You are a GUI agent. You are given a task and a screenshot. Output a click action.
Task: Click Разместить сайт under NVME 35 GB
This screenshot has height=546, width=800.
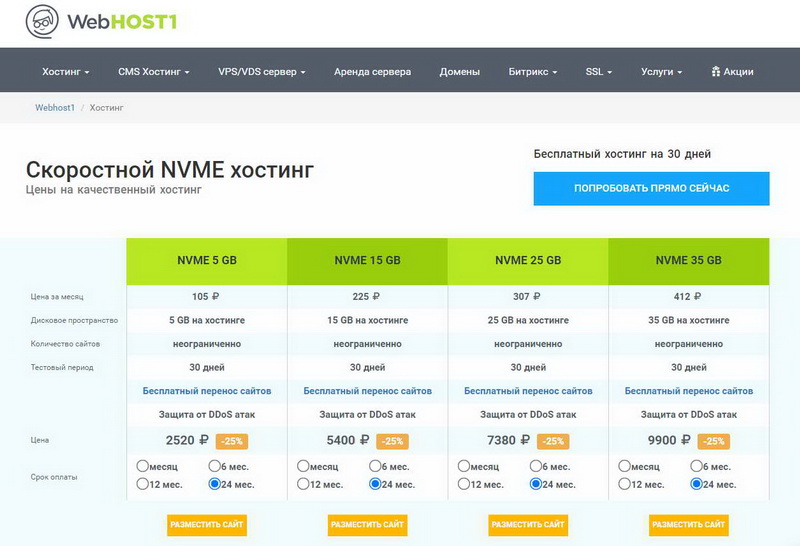689,524
